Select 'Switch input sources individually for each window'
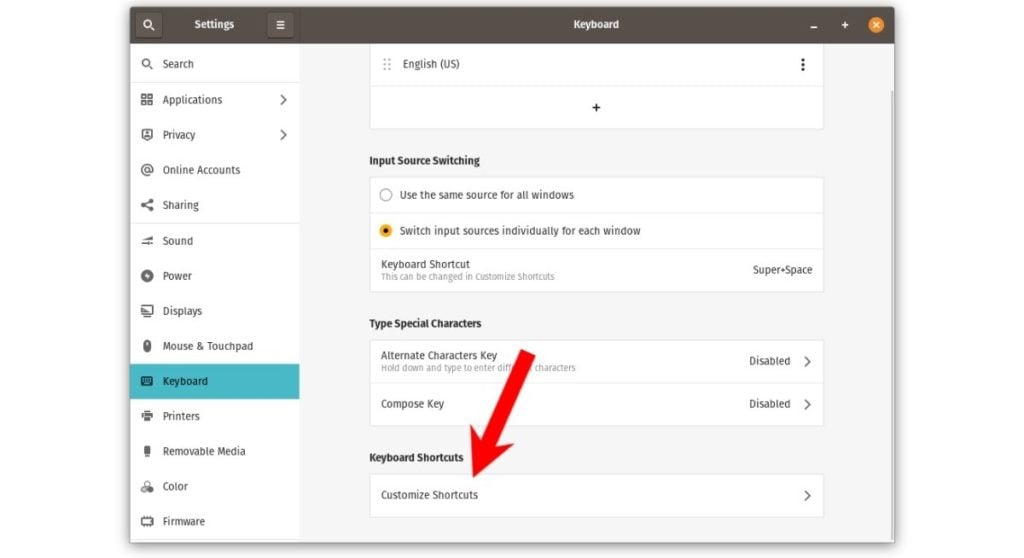The height and width of the screenshot is (558, 1024). click(386, 231)
